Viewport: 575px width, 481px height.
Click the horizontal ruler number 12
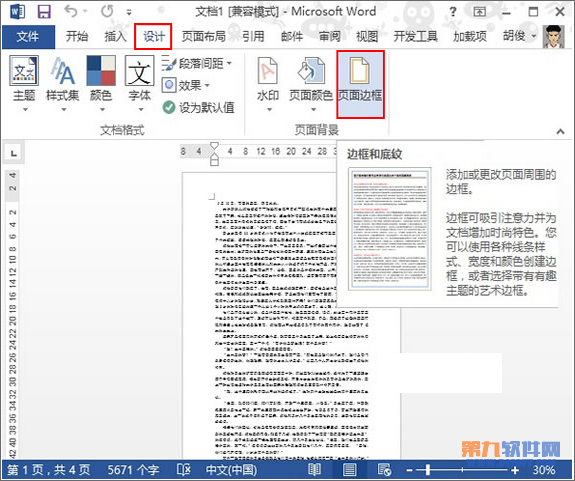(261, 151)
